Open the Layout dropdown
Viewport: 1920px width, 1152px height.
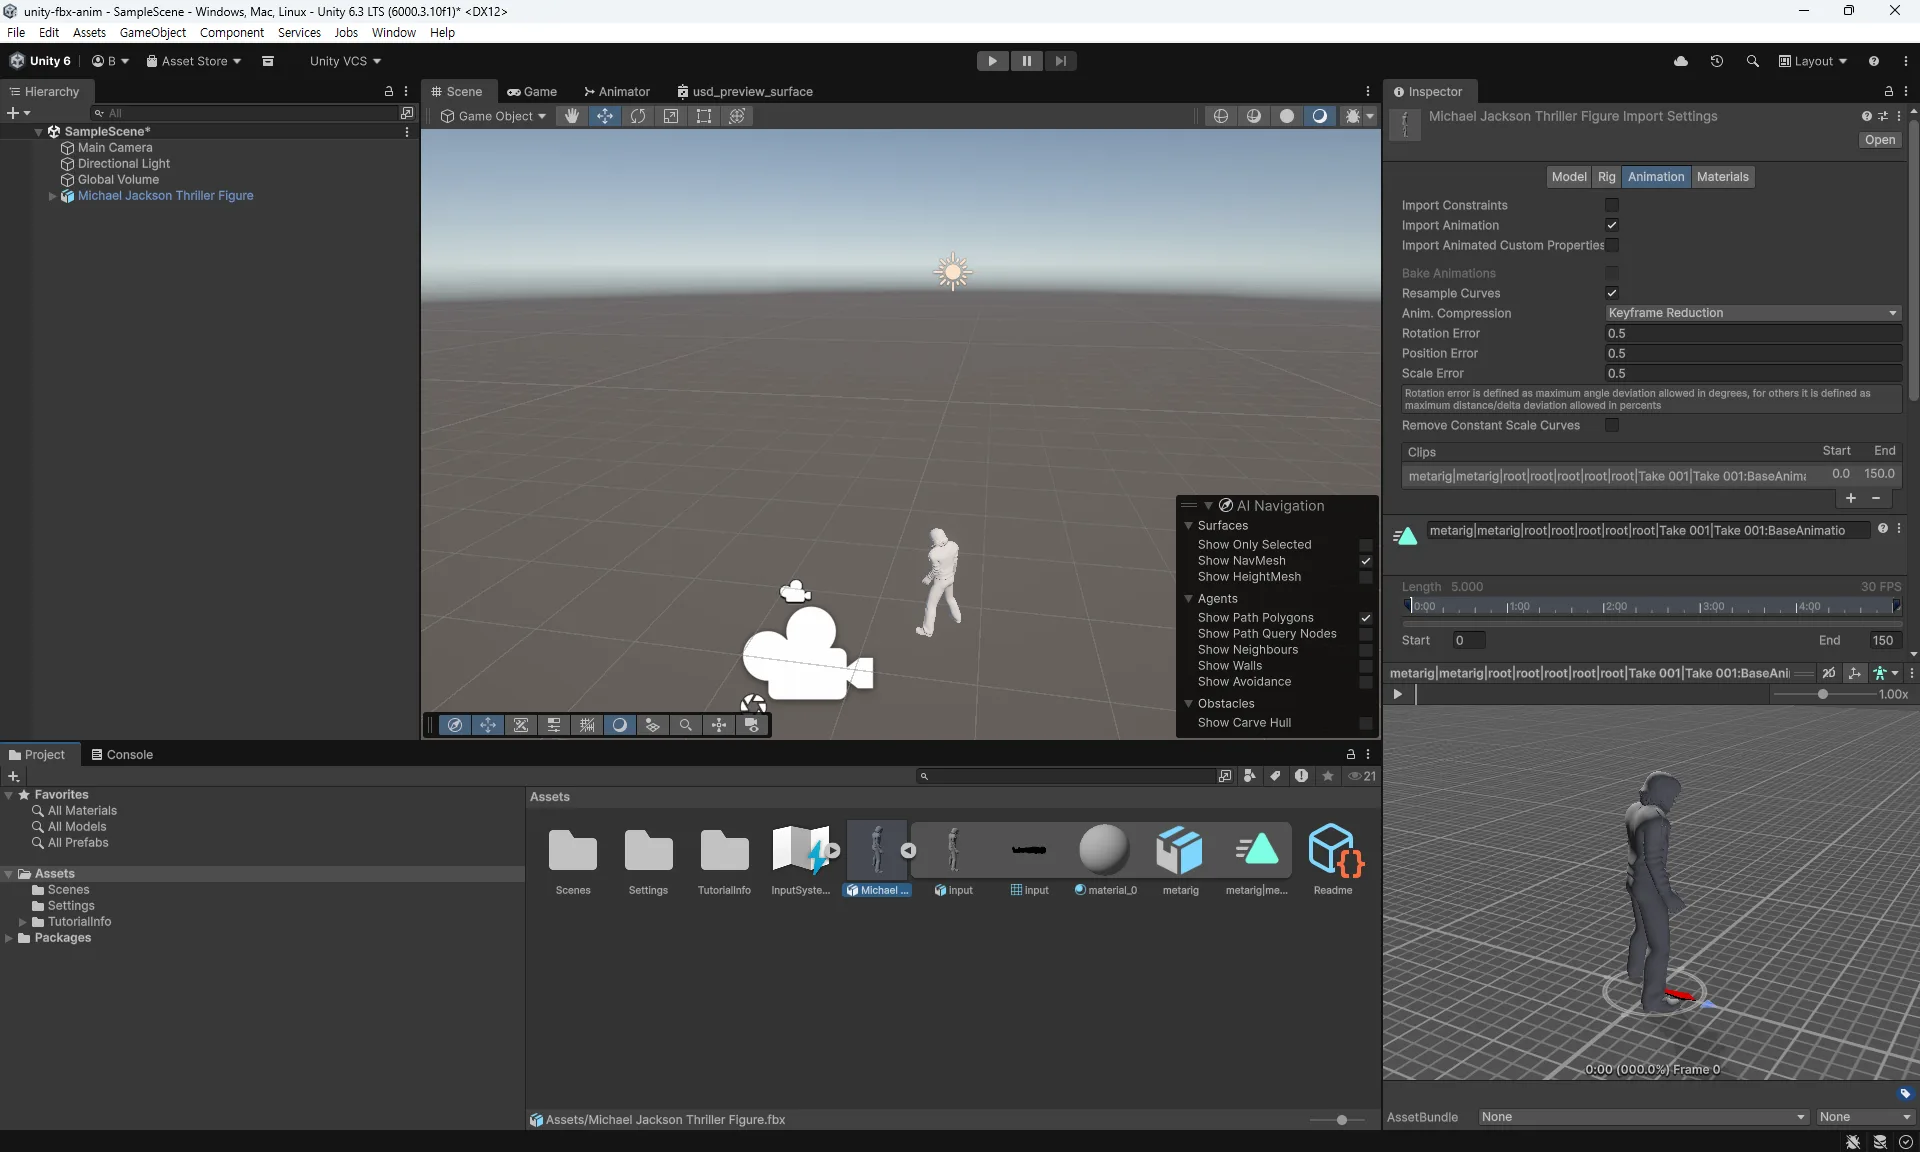pos(1813,61)
